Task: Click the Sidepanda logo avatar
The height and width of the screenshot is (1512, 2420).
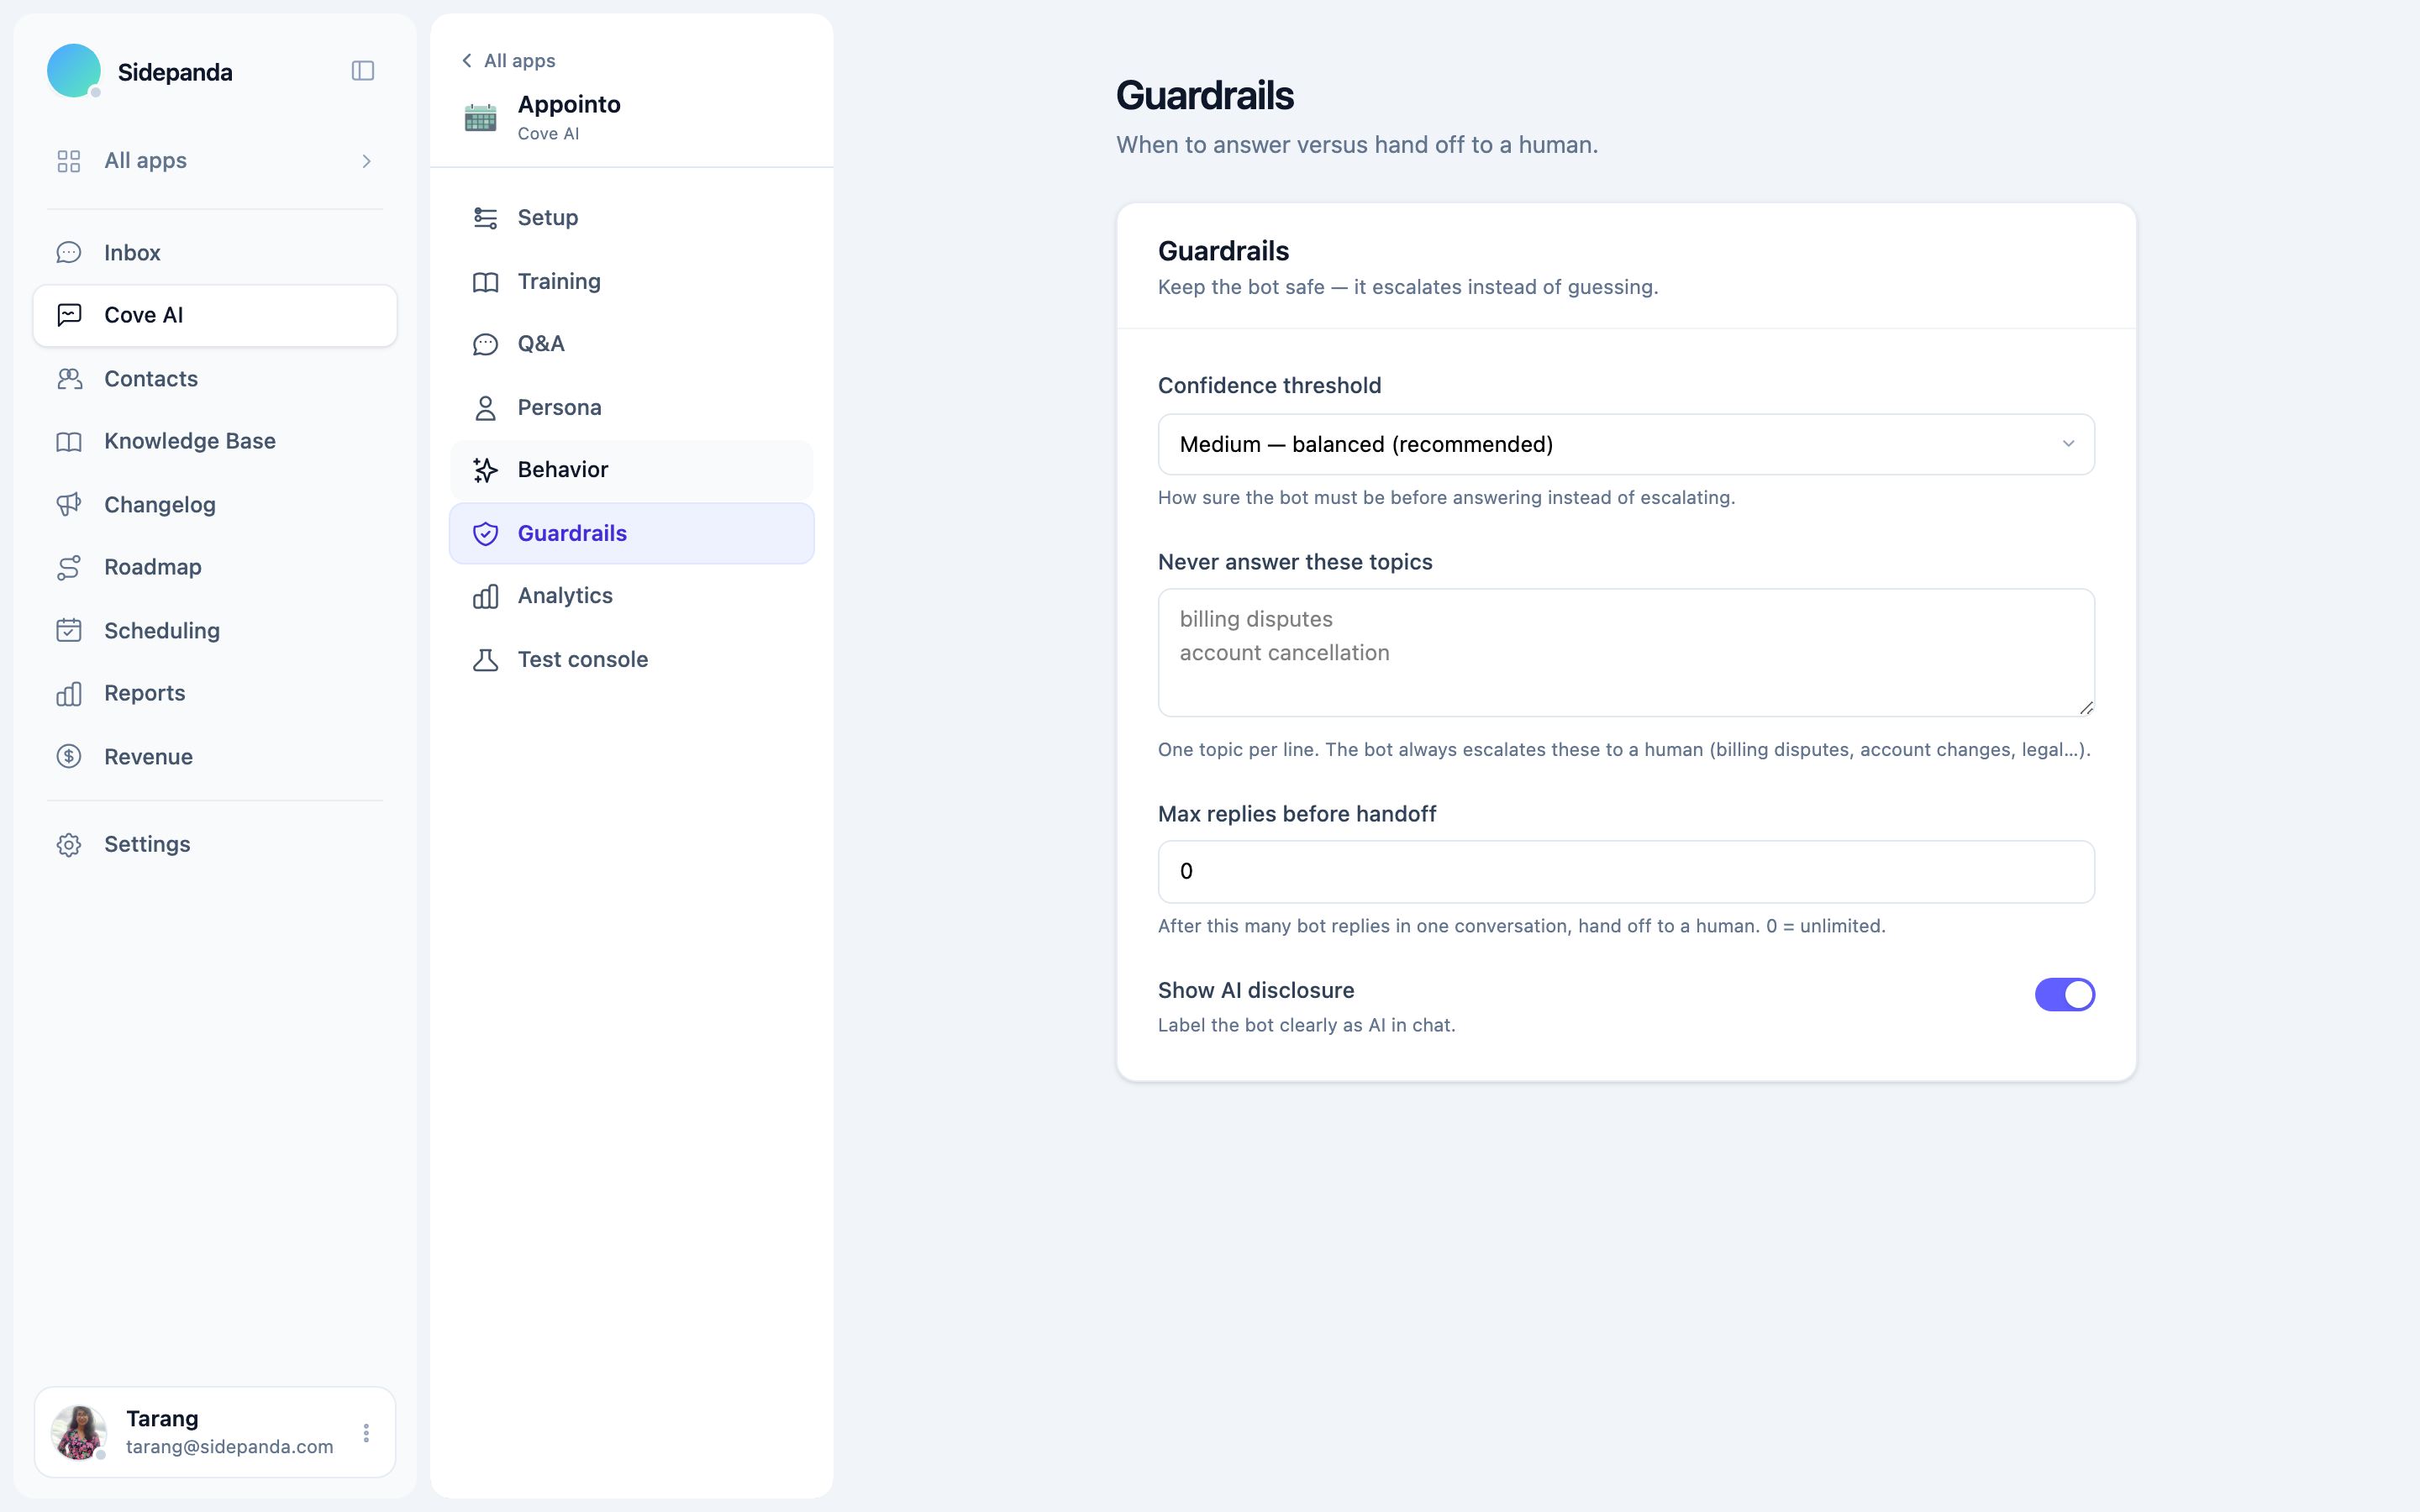Action: coord(74,71)
